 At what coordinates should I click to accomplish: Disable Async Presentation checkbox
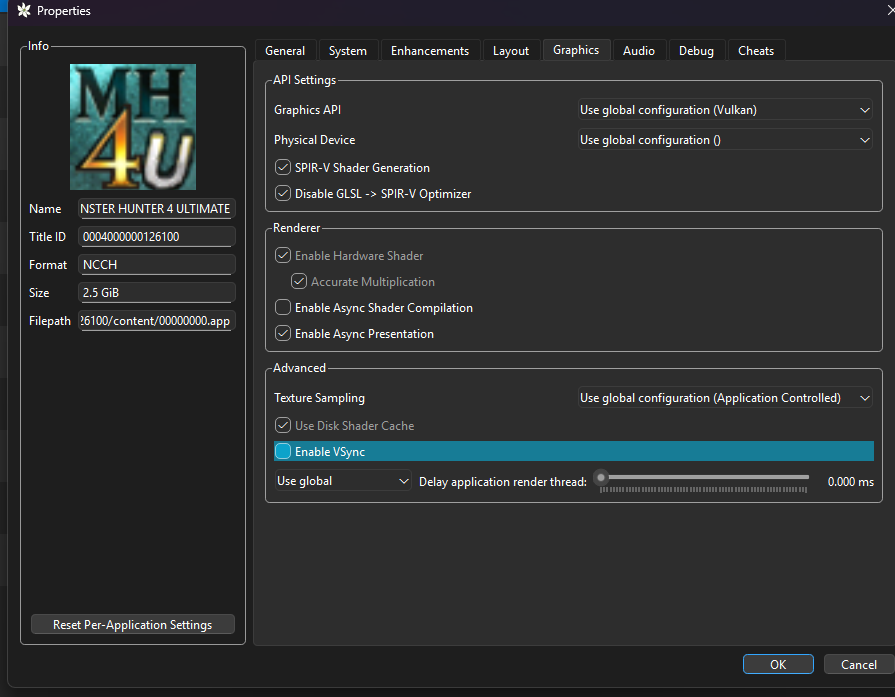283,334
